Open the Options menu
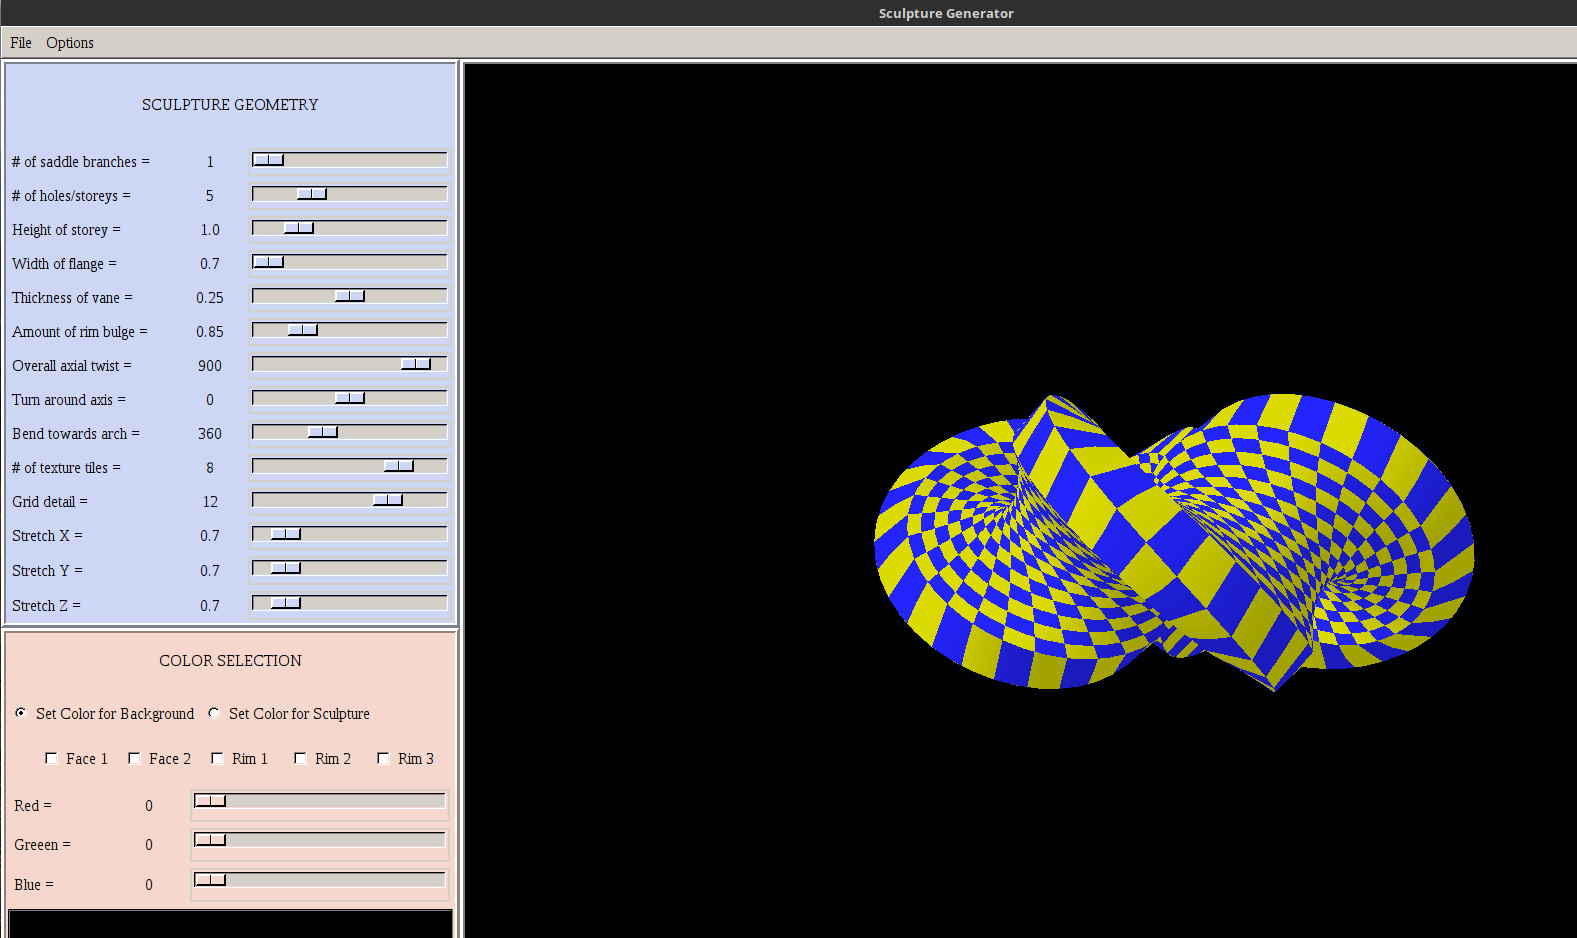1577x938 pixels. (x=70, y=43)
